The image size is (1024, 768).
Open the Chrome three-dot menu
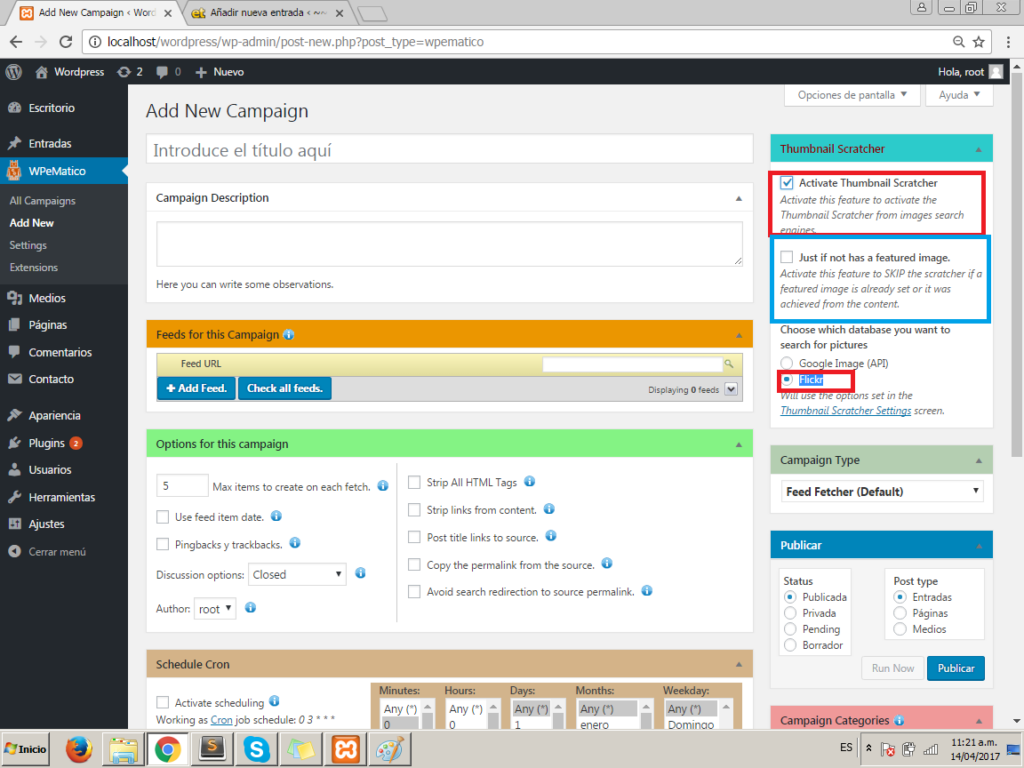[x=1008, y=42]
